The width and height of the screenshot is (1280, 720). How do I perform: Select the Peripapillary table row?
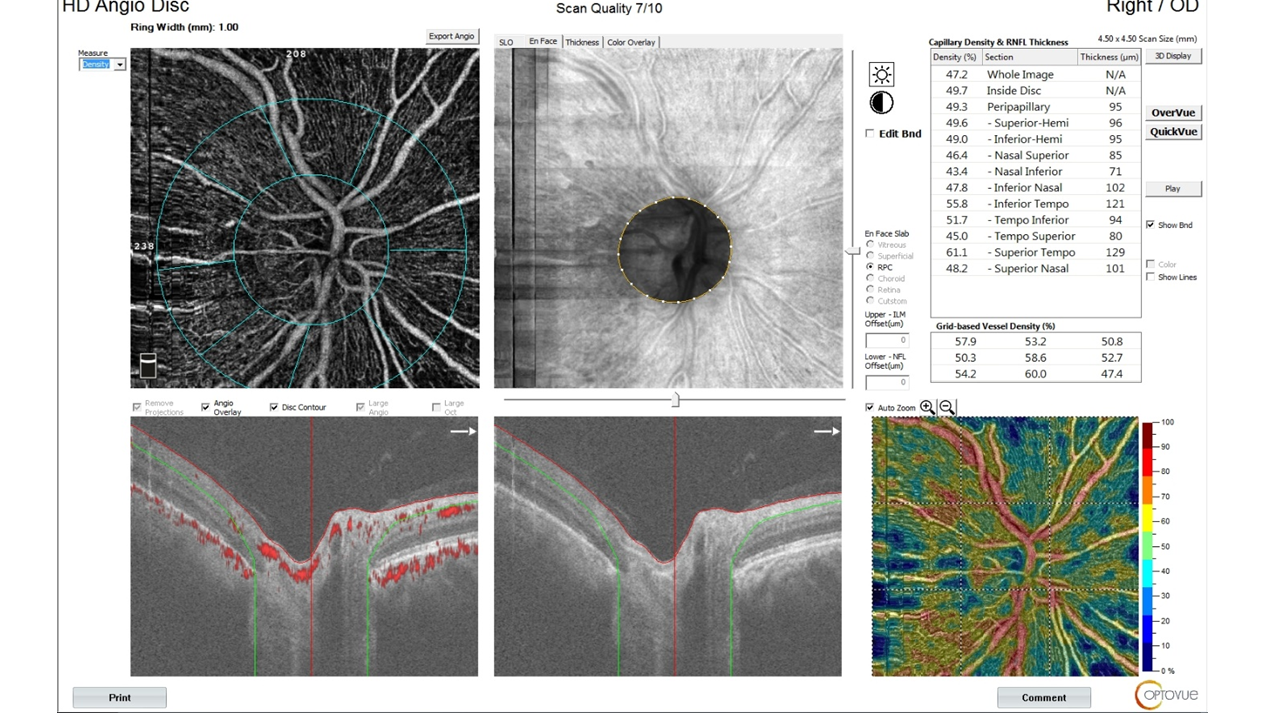click(1036, 106)
